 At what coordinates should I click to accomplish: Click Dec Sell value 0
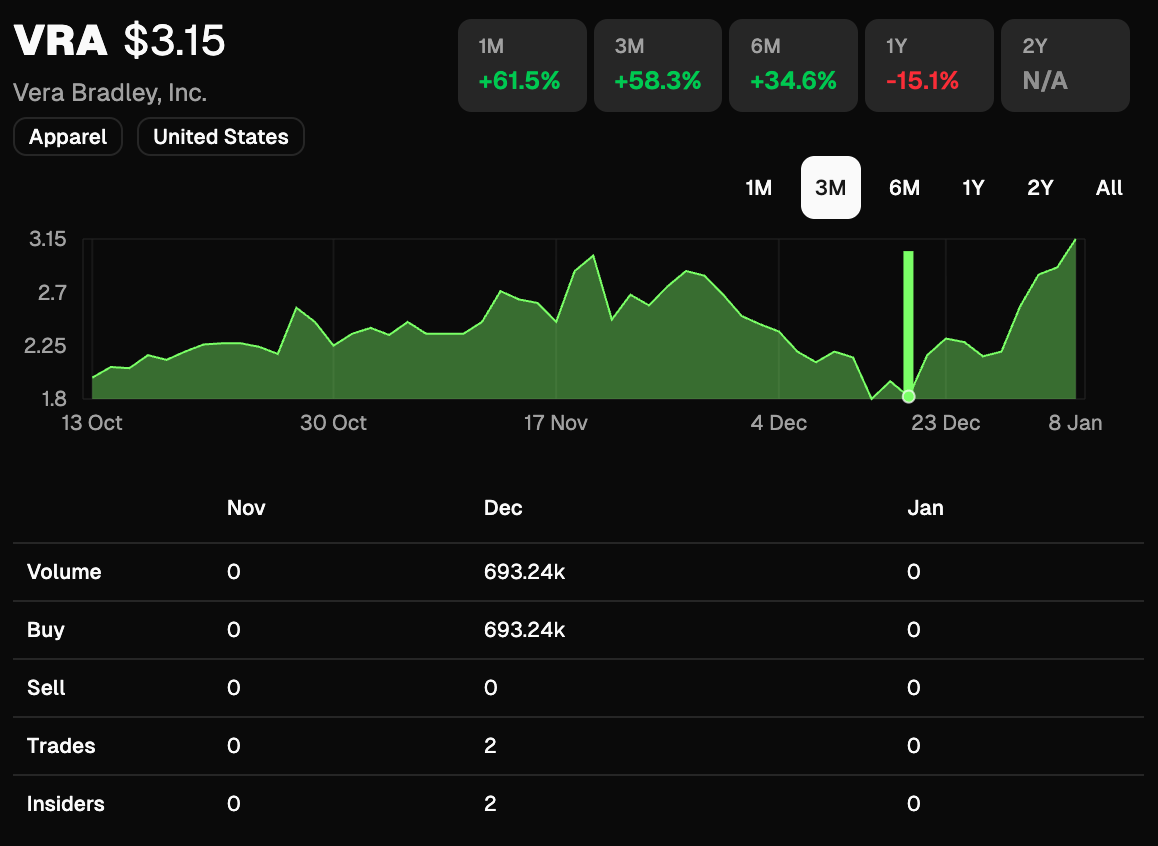pyautogui.click(x=490, y=688)
